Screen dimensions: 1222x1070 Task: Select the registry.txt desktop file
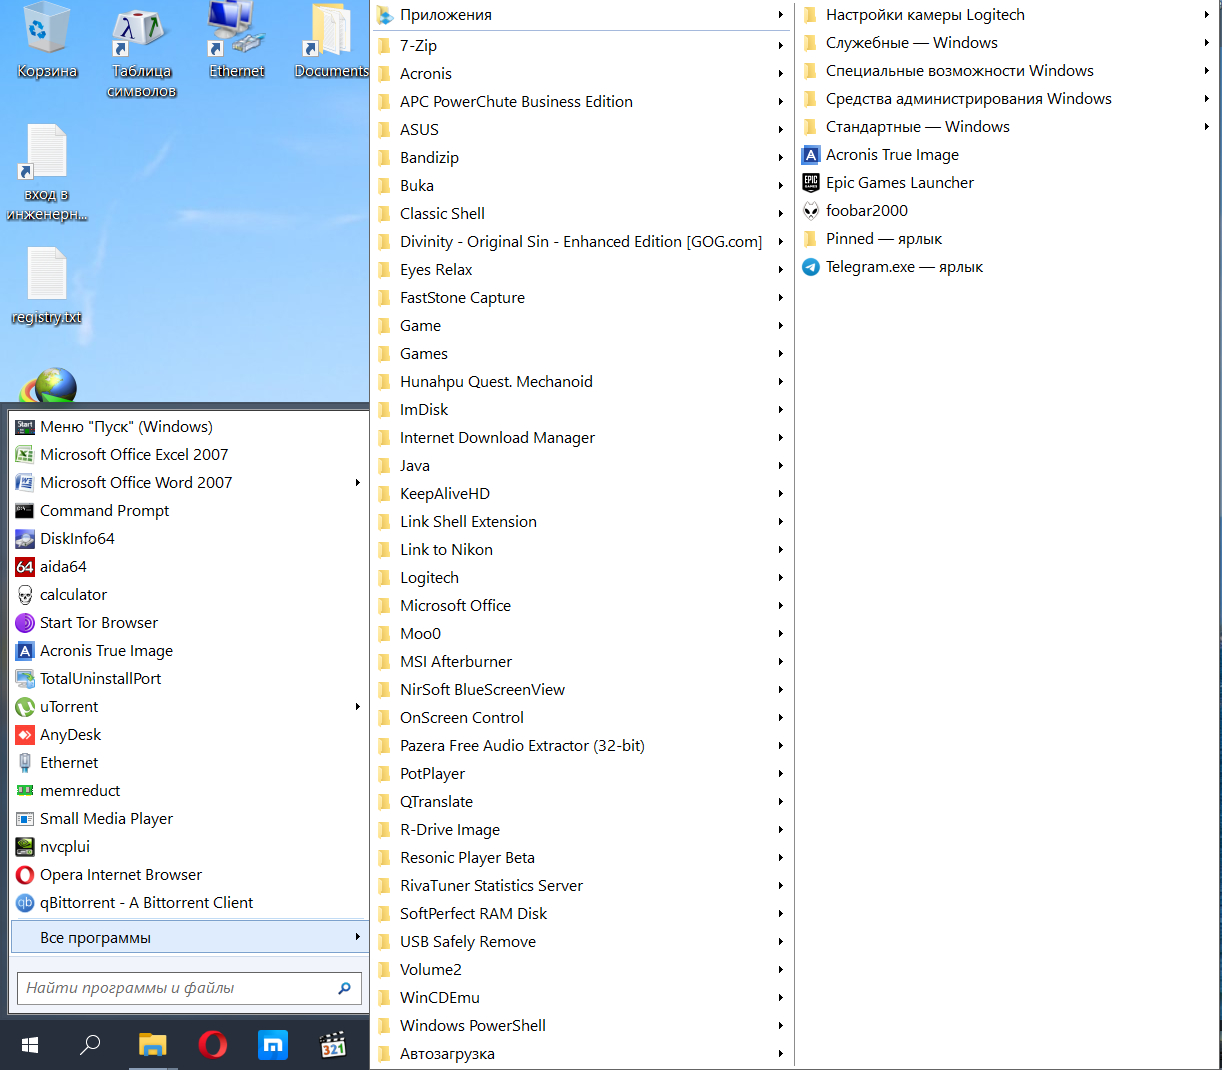pyautogui.click(x=46, y=286)
